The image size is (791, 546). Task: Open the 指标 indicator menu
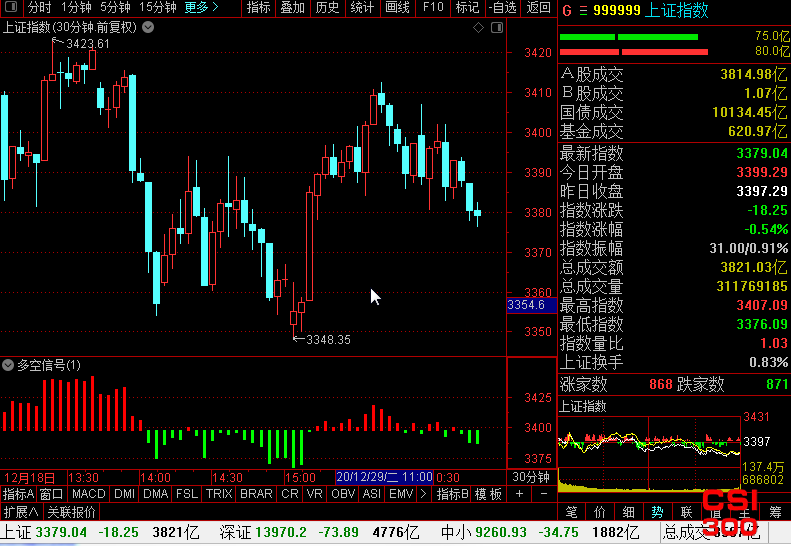[259, 7]
